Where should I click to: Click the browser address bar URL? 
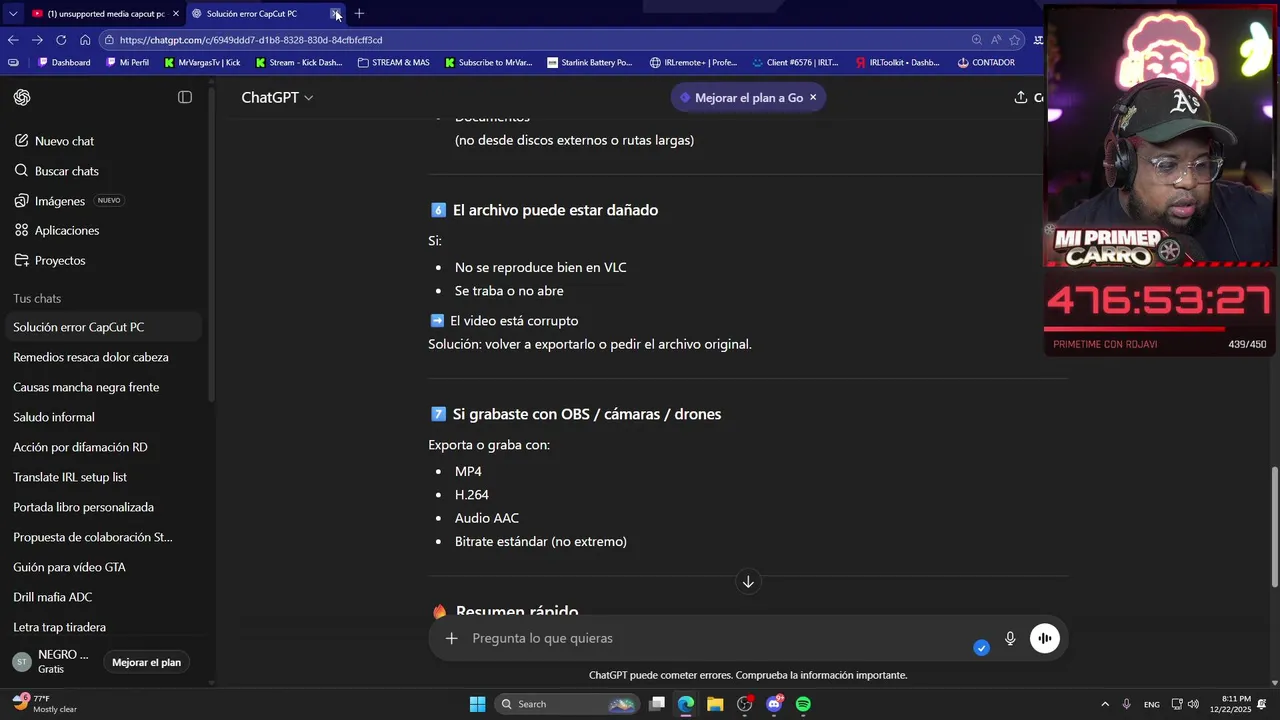pyautogui.click(x=250, y=40)
